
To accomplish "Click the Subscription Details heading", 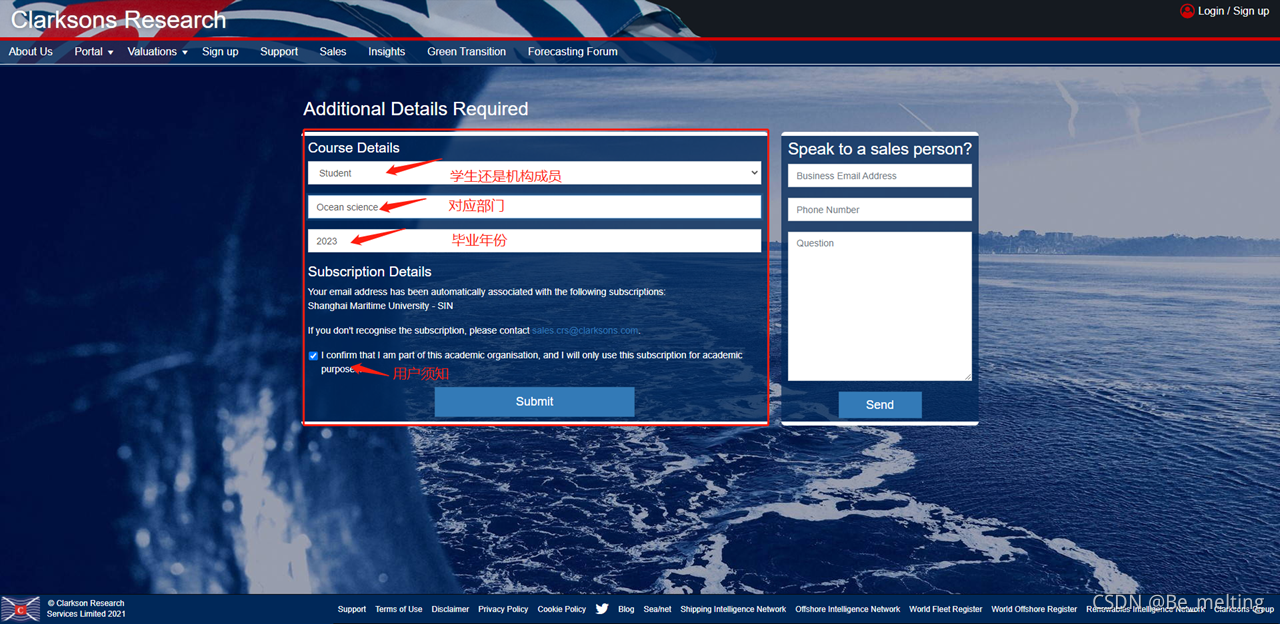I will click(x=370, y=272).
